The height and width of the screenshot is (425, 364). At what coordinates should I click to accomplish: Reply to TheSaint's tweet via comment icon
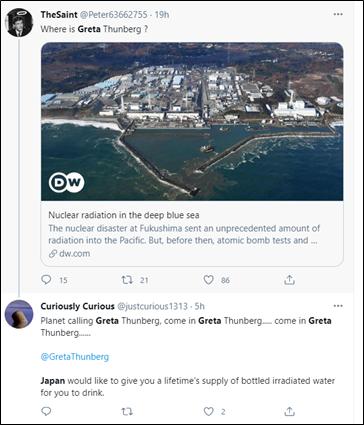click(x=46, y=279)
